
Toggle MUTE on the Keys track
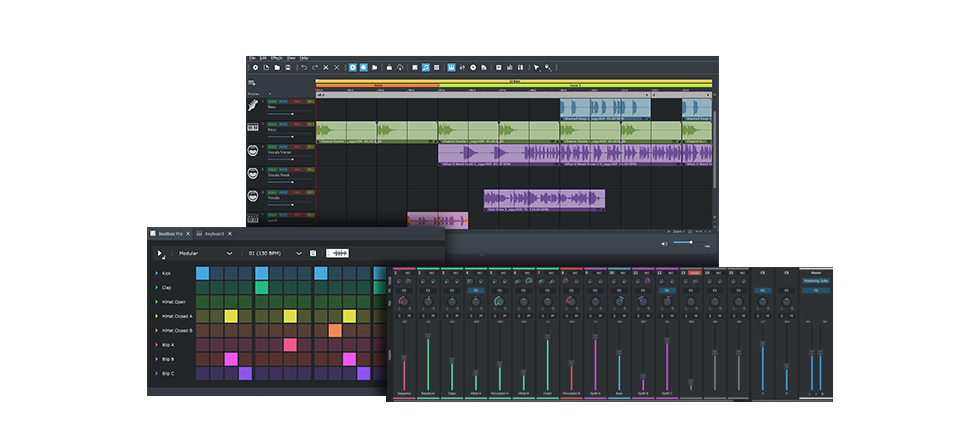point(283,125)
